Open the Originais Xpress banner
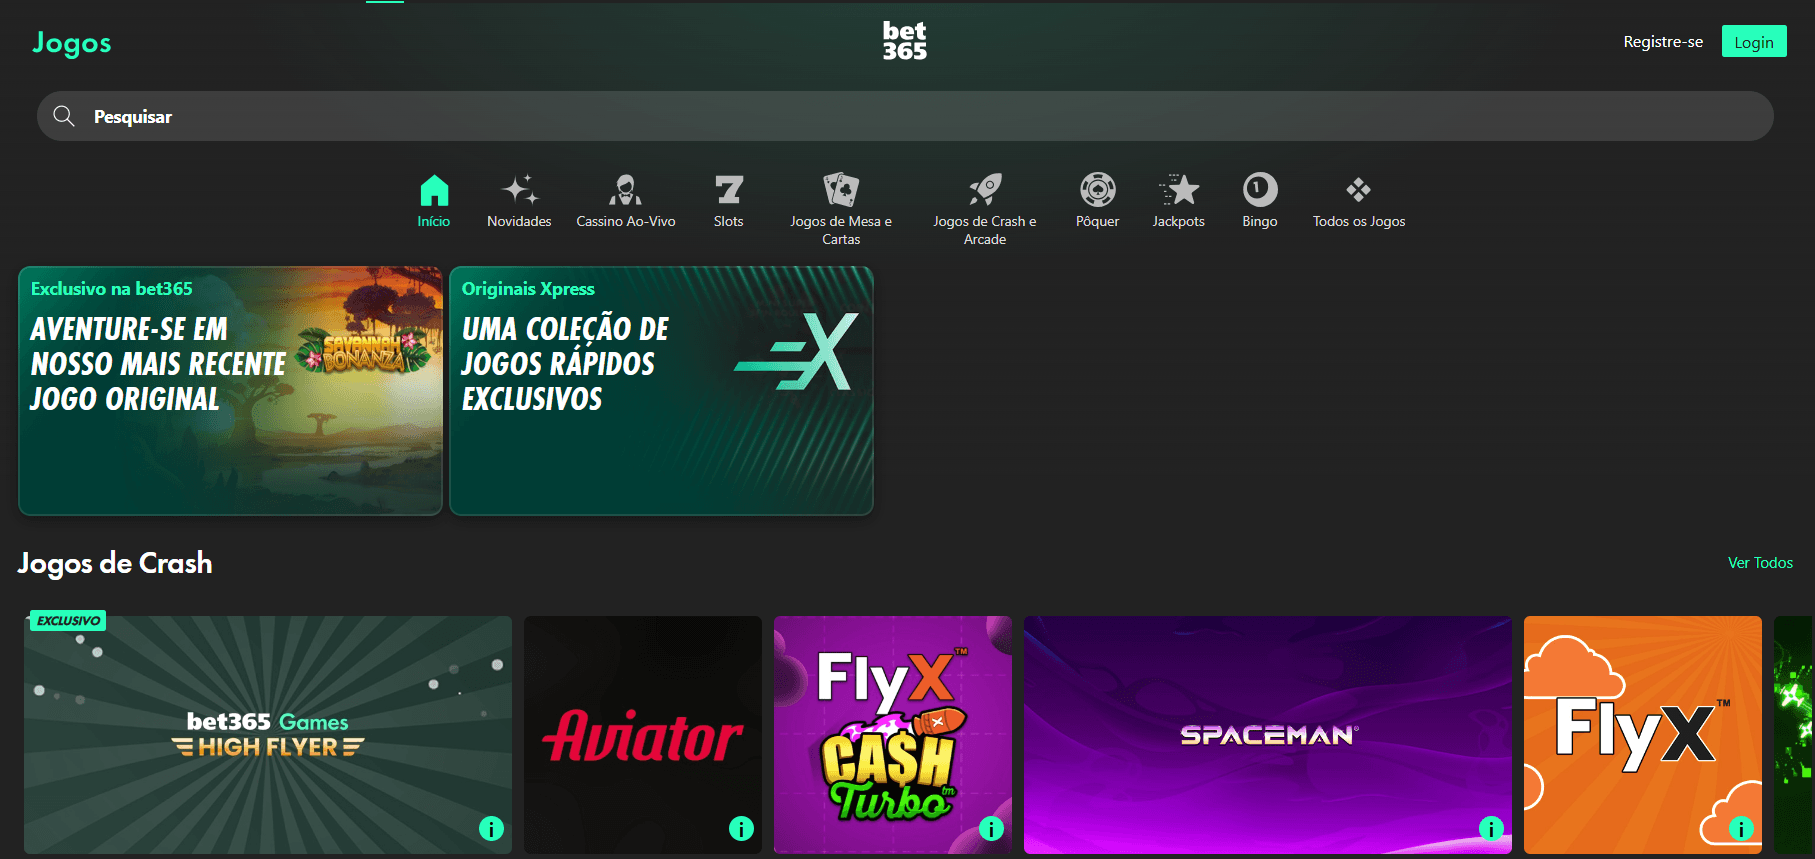 tap(661, 390)
